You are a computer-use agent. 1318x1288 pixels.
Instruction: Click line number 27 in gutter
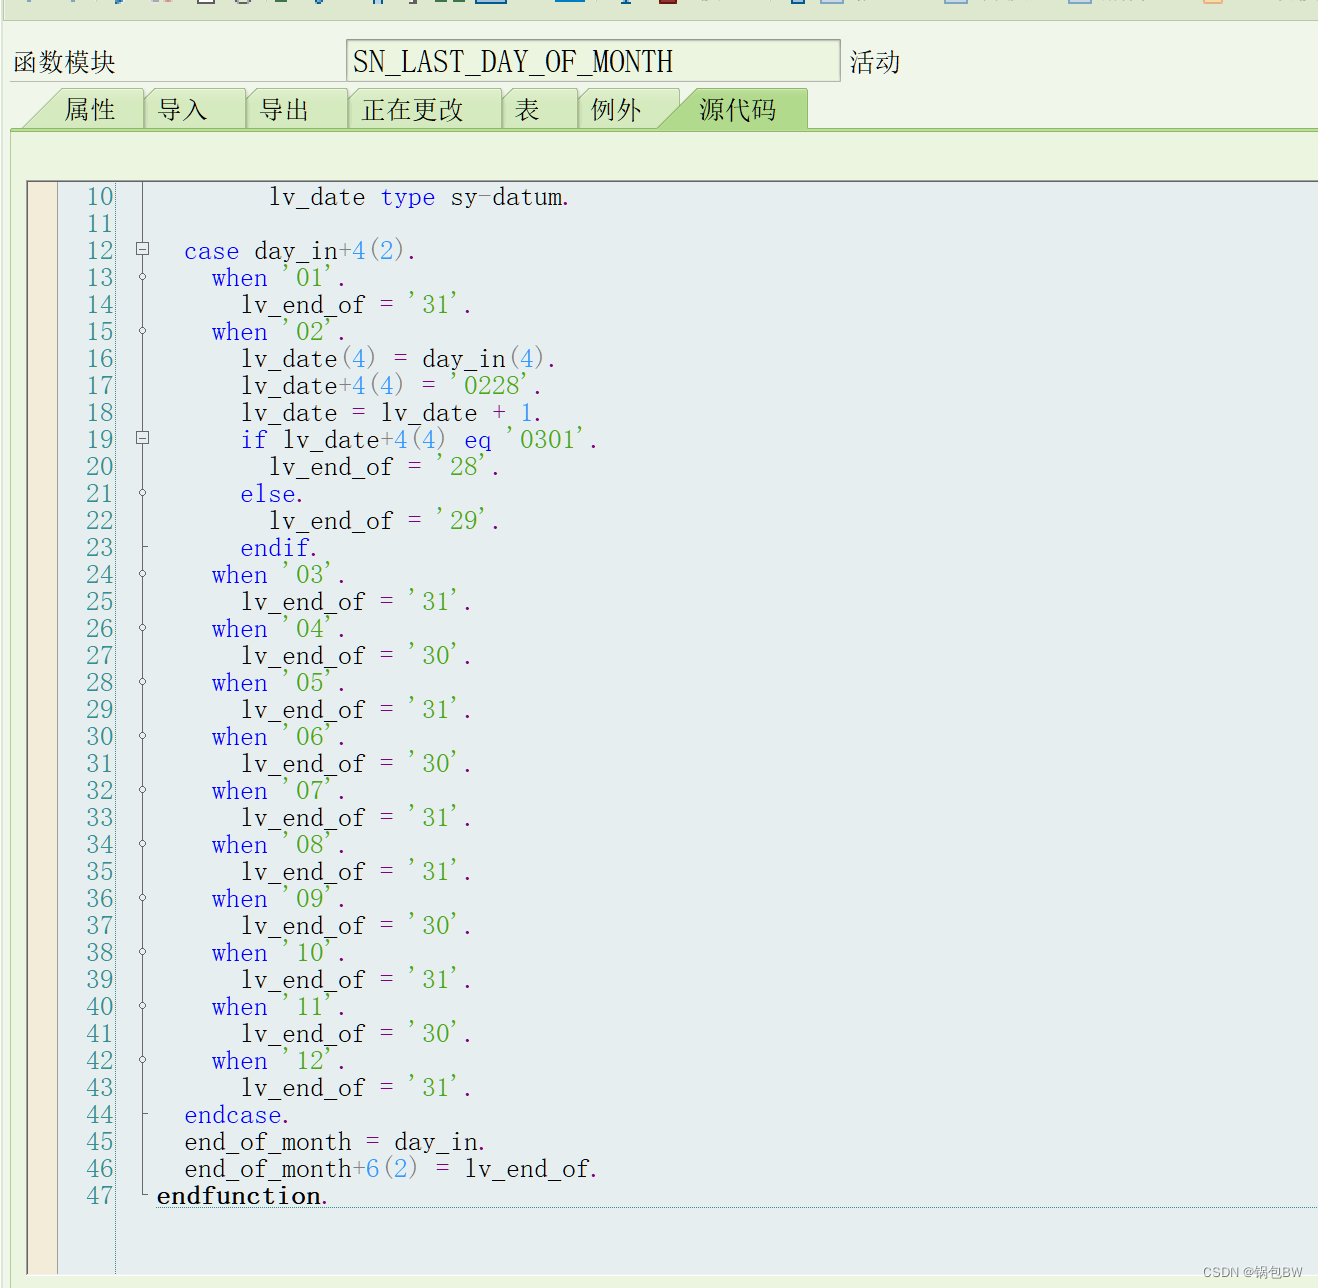point(100,656)
